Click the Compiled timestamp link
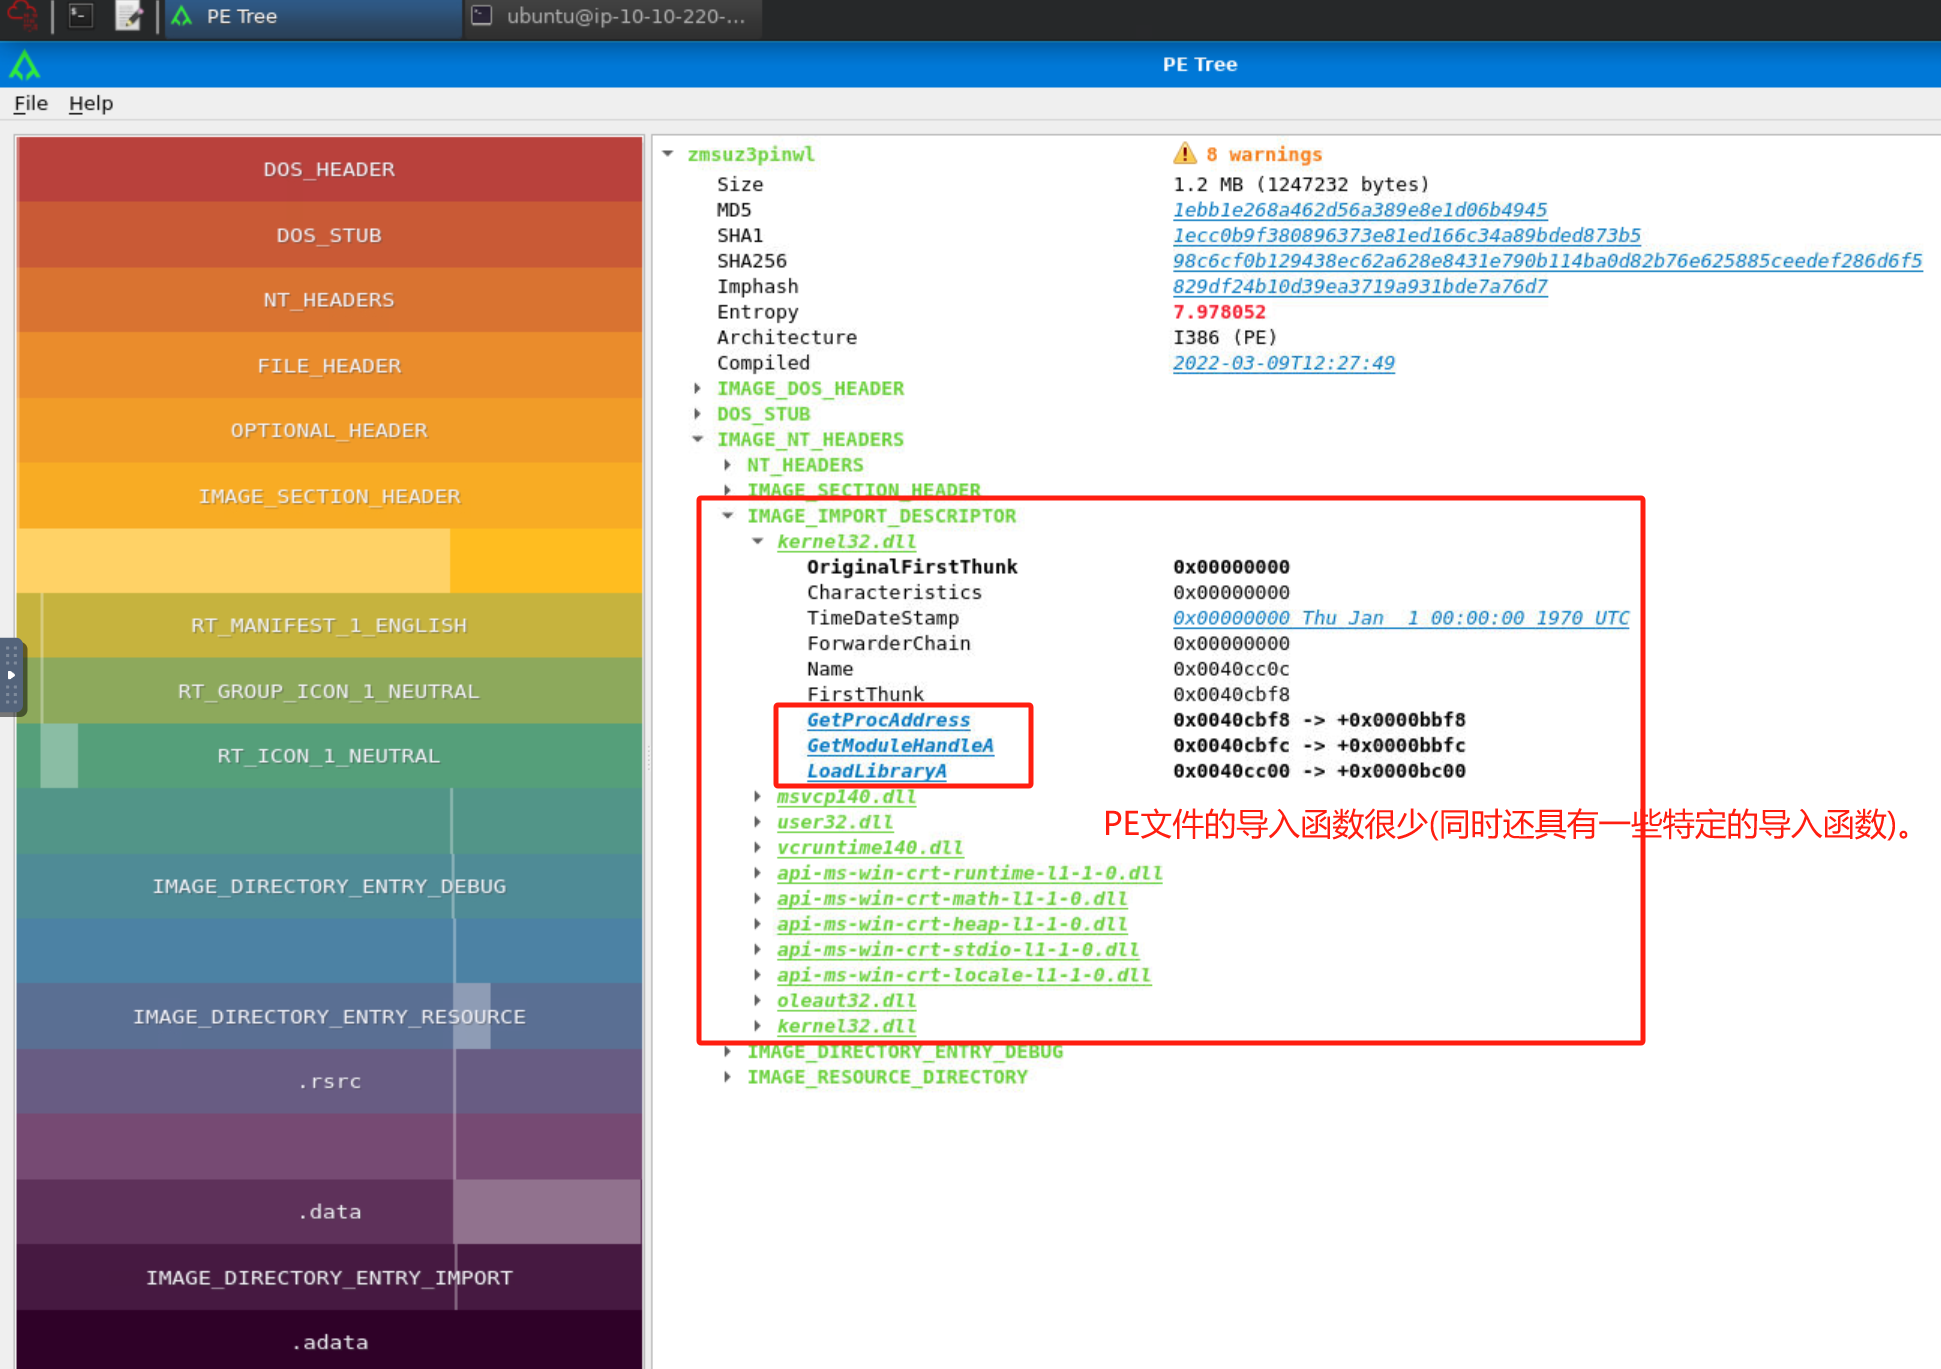 1284,363
